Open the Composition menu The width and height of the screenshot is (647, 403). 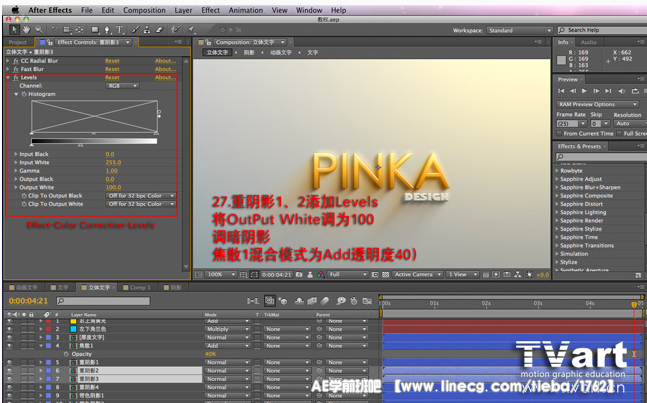(x=144, y=10)
